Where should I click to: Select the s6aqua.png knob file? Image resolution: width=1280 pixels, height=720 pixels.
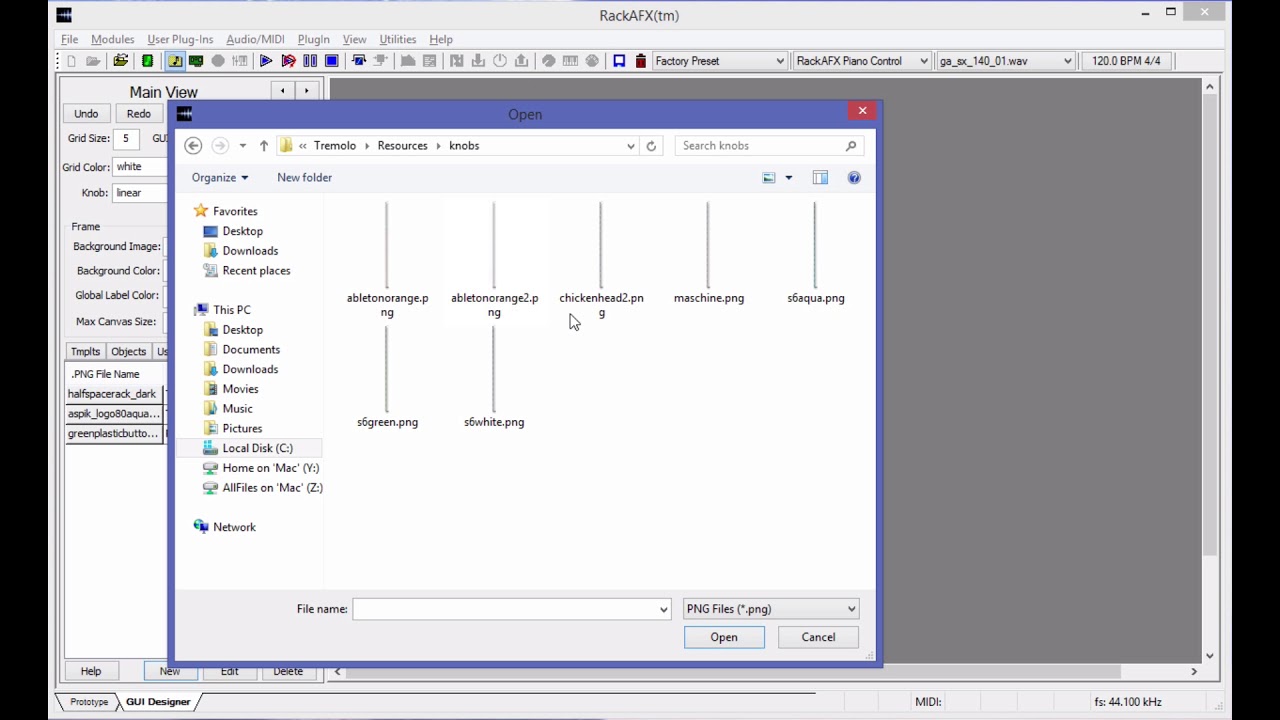816,254
